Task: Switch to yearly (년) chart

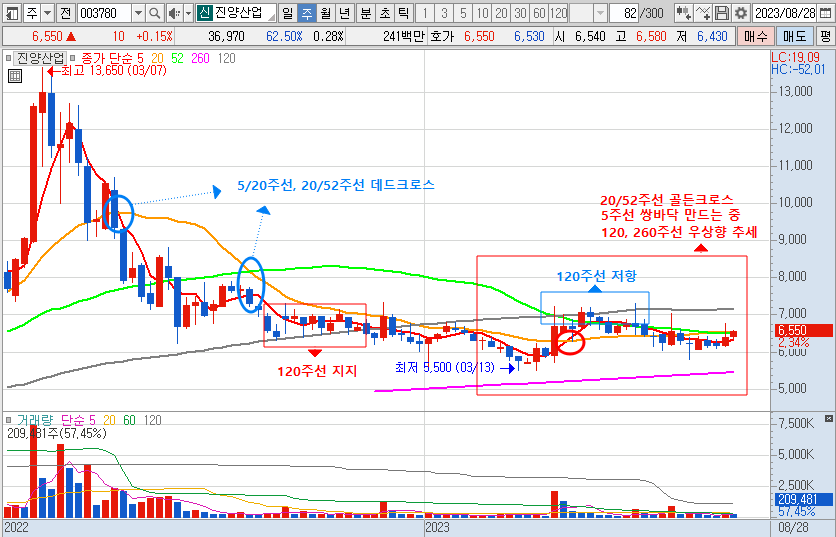Action: (x=345, y=13)
